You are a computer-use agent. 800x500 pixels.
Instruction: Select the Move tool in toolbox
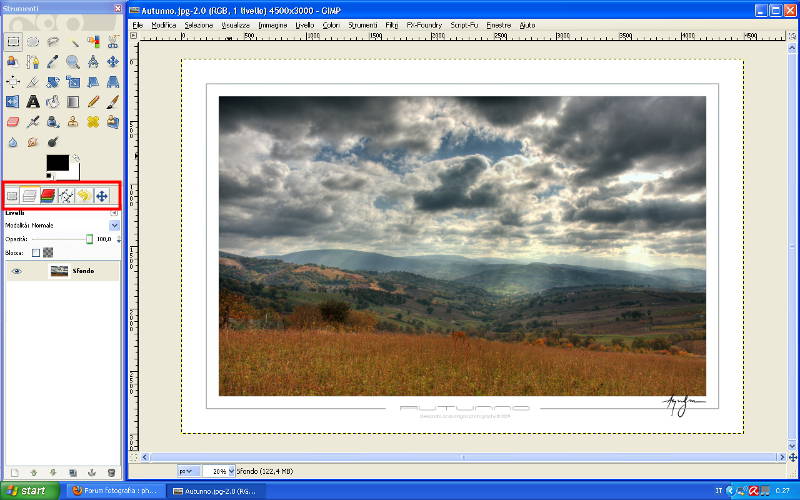click(x=113, y=62)
